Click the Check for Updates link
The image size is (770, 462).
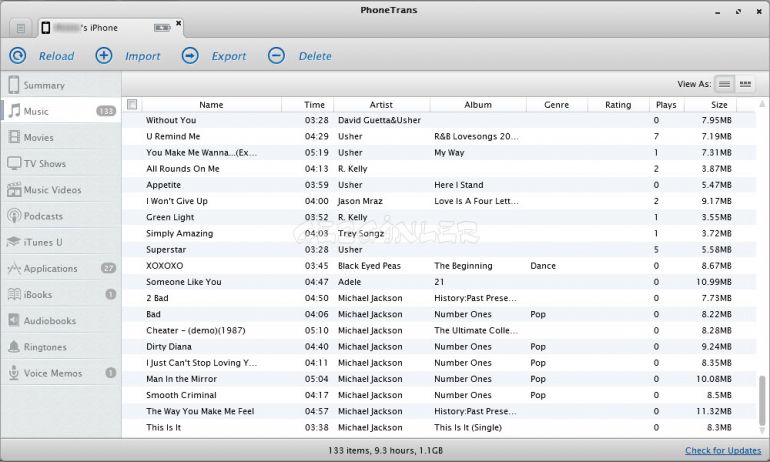click(x=723, y=450)
